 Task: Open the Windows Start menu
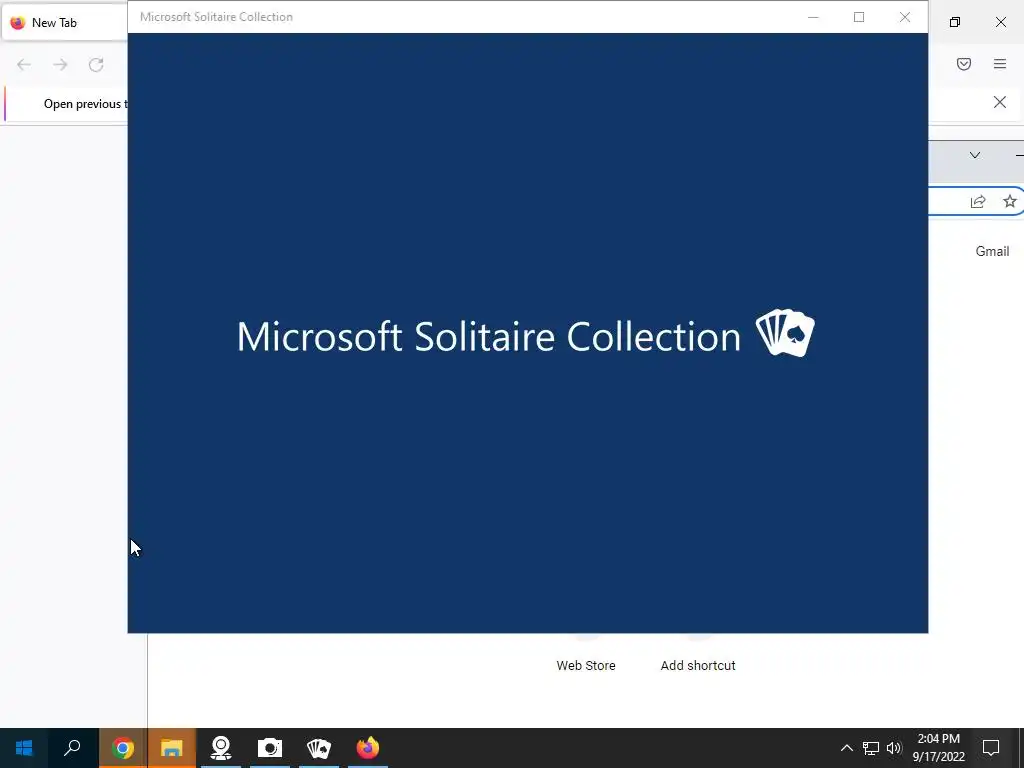24,748
